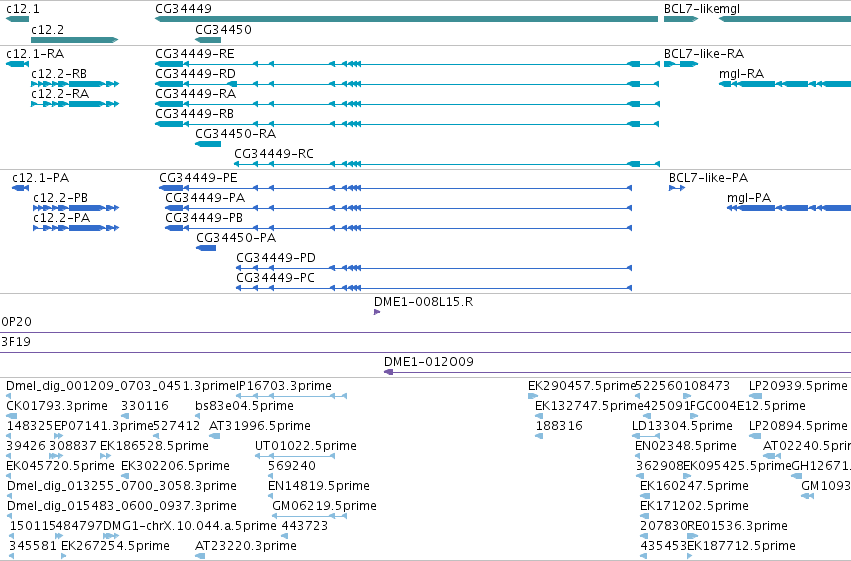Viewport: 851px width, 561px height.
Task: Select CDS CG34449-PD
Action: 434,268
